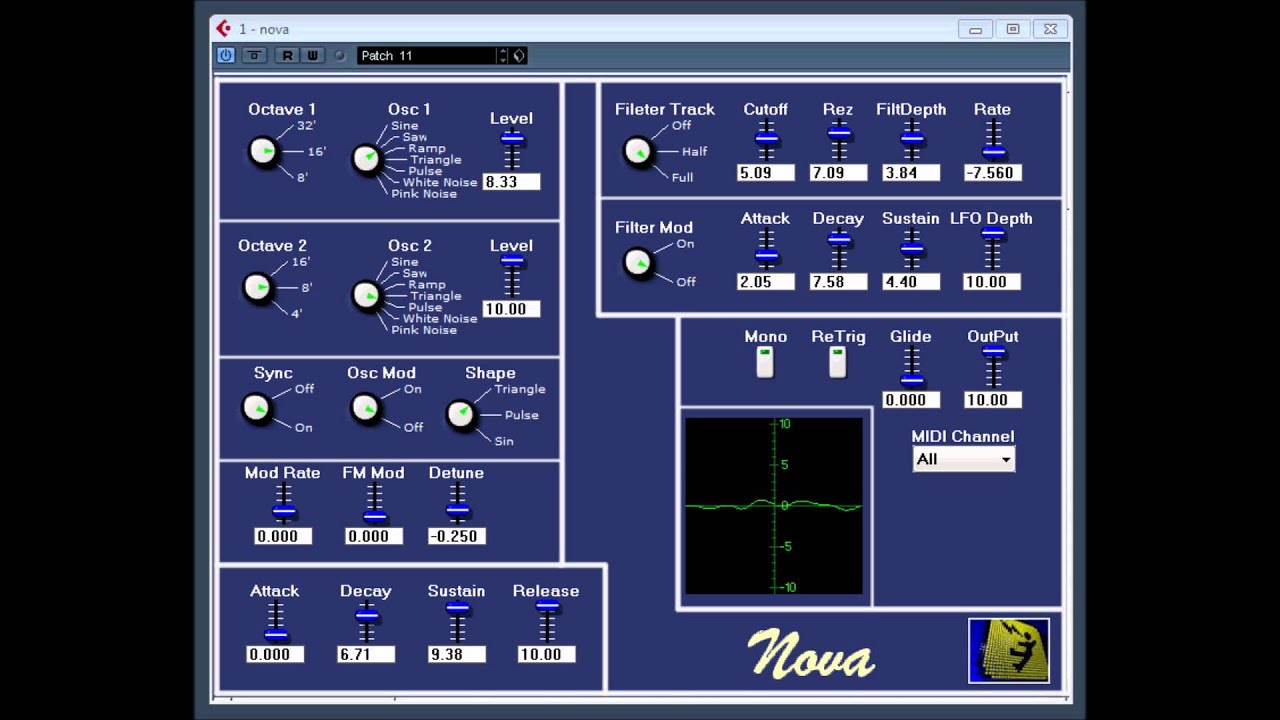Click the patch preset up/down arrows
Viewport: 1280px width, 720px height.
[503, 55]
